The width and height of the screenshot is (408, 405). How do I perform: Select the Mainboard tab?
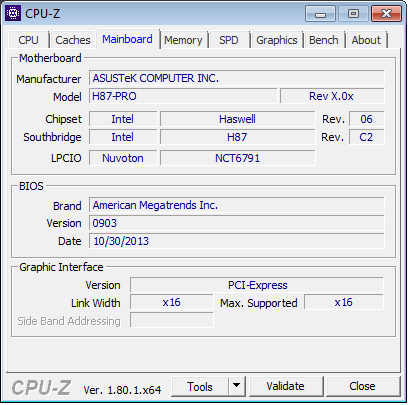click(127, 39)
